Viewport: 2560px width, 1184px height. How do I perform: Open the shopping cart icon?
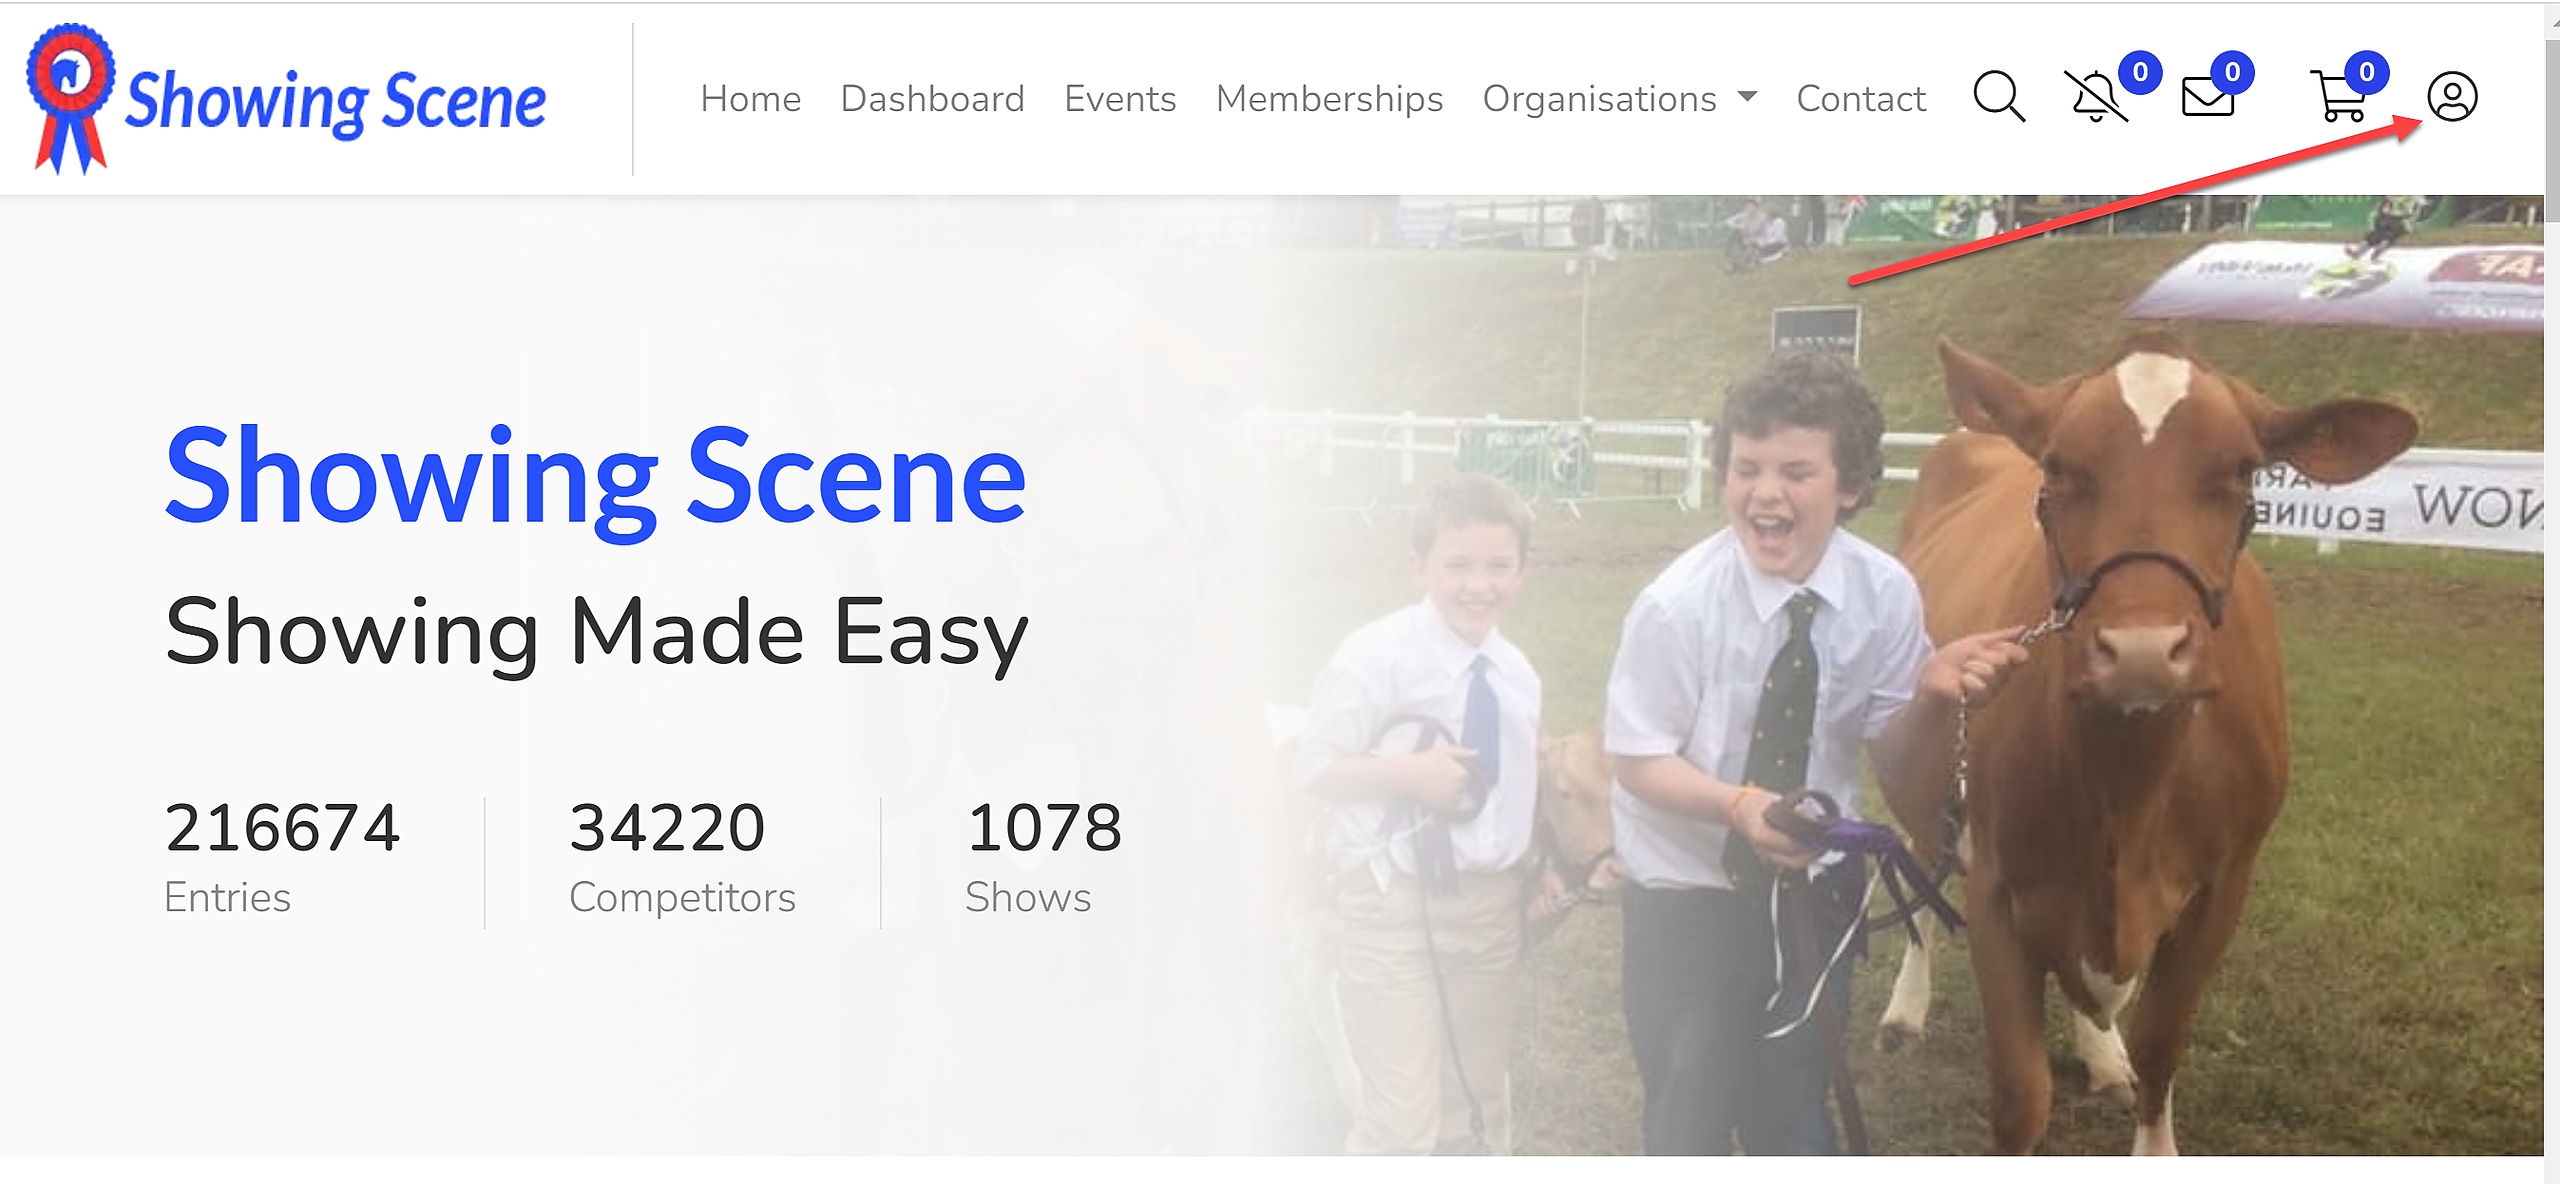[x=2338, y=97]
